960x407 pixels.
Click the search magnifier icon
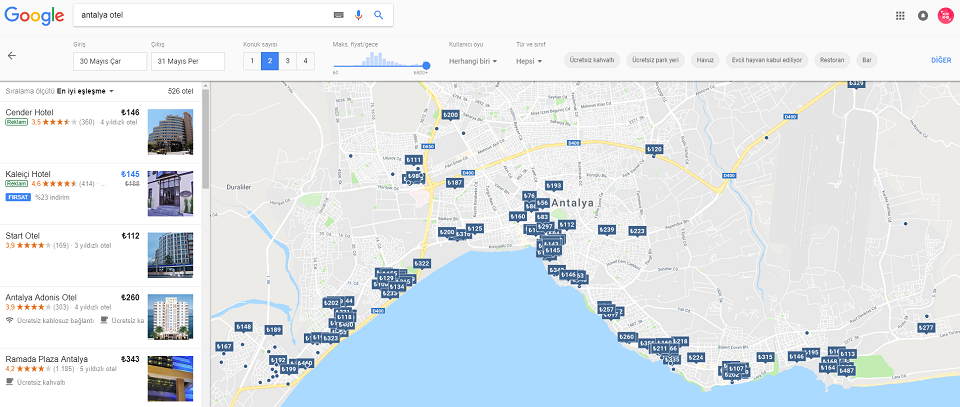coord(378,15)
